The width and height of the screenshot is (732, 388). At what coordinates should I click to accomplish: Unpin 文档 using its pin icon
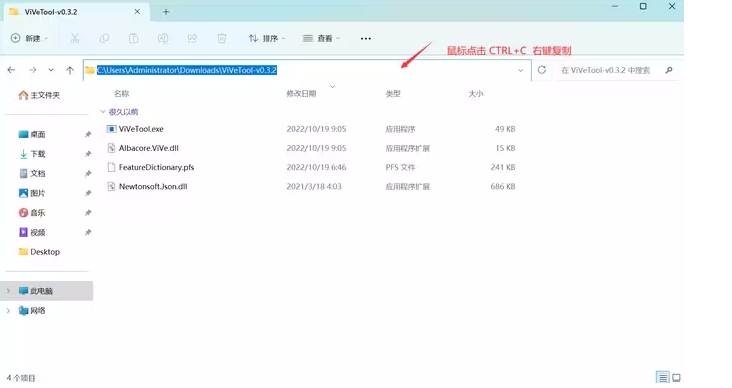coord(88,174)
